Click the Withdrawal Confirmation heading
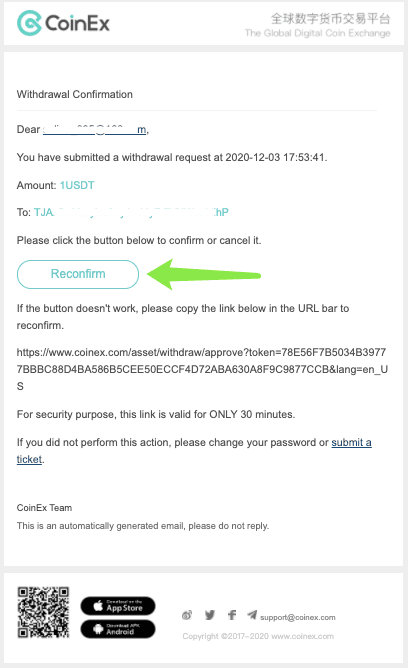 75,94
